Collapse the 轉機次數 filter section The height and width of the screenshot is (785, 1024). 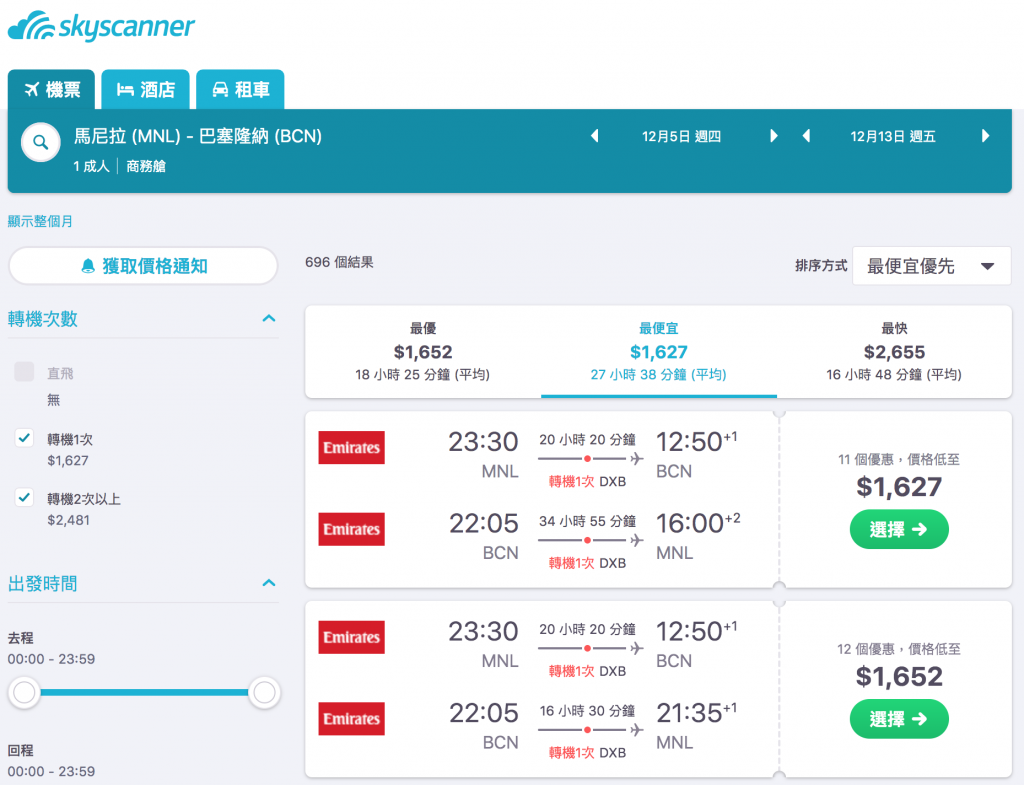point(268,319)
